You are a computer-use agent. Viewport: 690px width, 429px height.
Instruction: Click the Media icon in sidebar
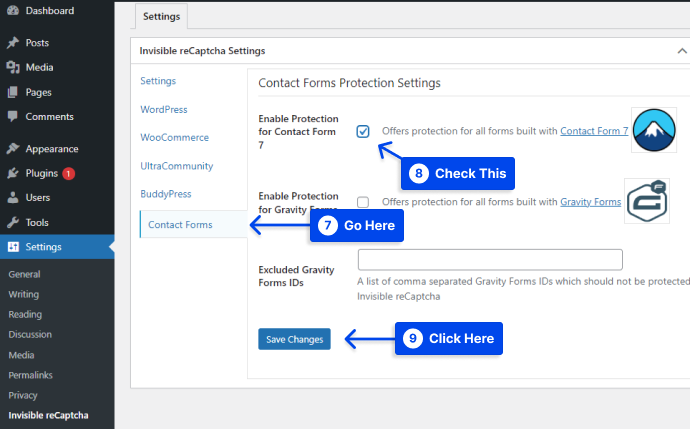[x=13, y=67]
